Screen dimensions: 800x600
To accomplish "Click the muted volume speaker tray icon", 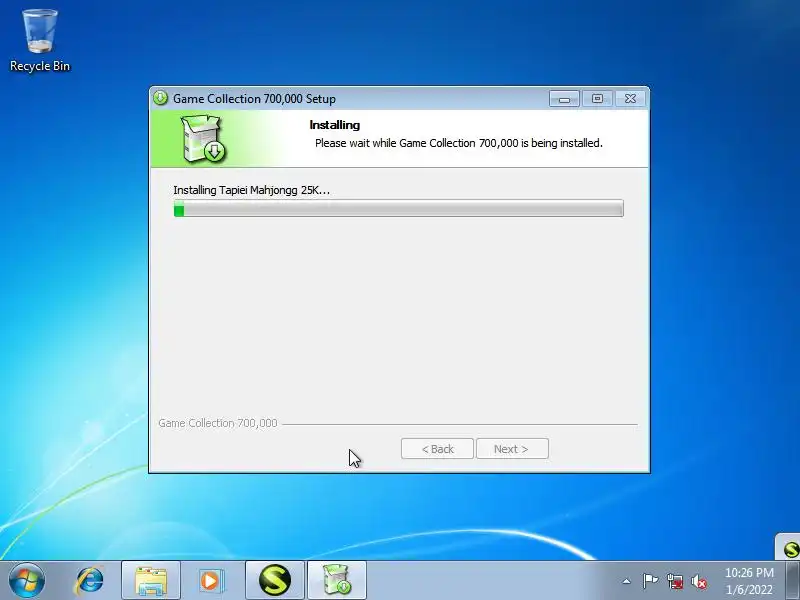I will [x=699, y=581].
